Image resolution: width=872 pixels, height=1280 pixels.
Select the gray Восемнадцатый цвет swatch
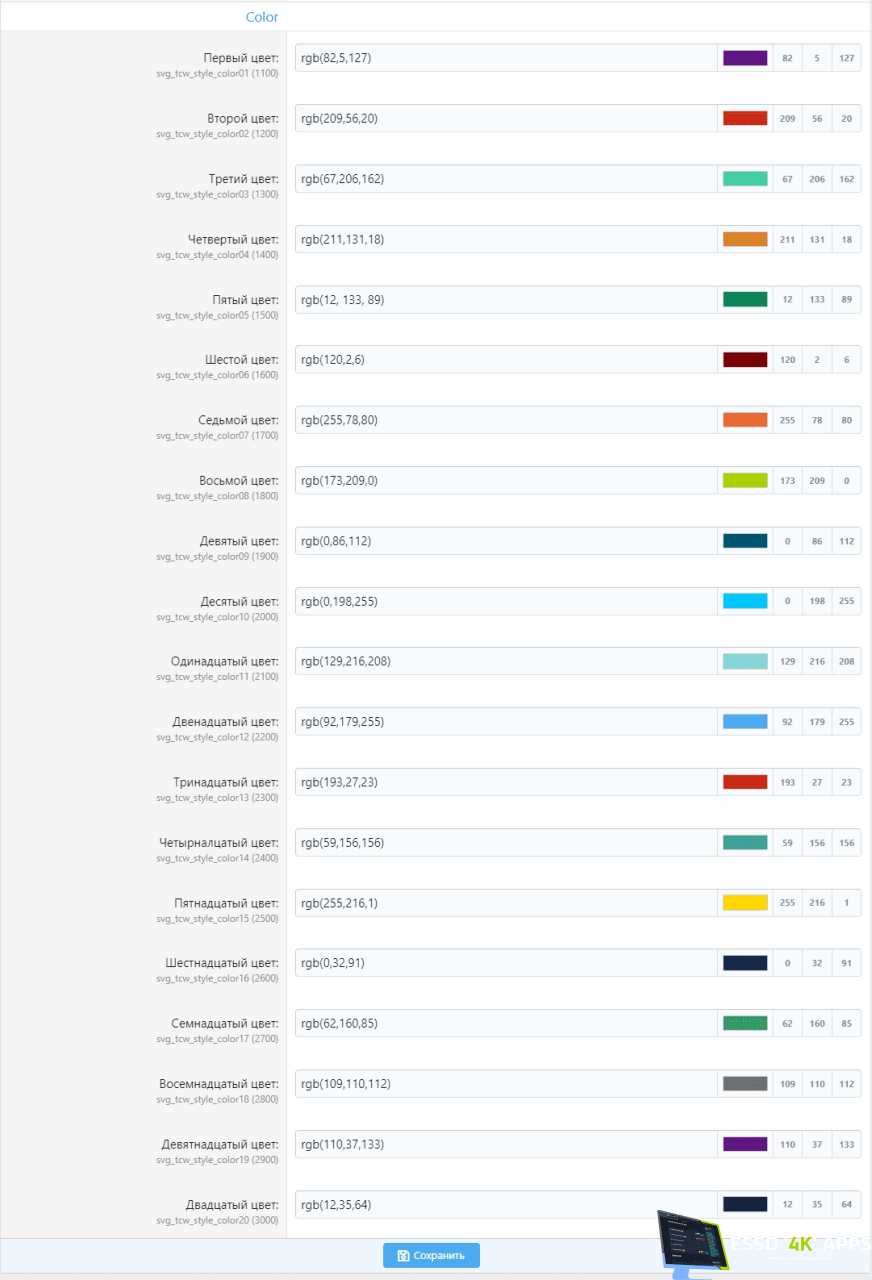(745, 1084)
